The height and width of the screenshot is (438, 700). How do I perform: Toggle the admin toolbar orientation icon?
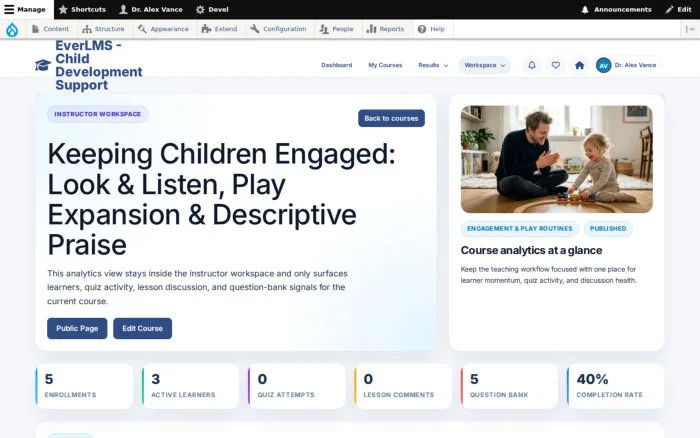pyautogui.click(x=690, y=29)
